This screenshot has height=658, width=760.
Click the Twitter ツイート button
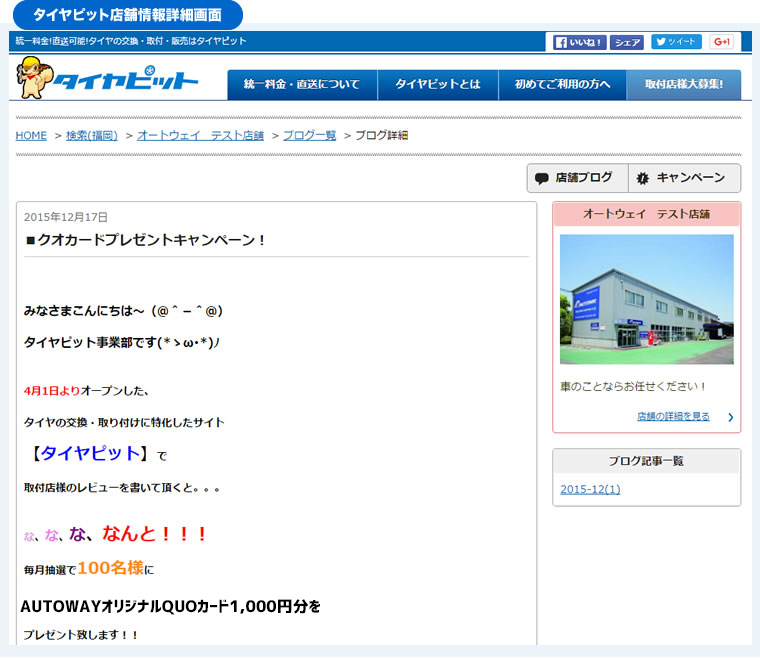point(676,42)
